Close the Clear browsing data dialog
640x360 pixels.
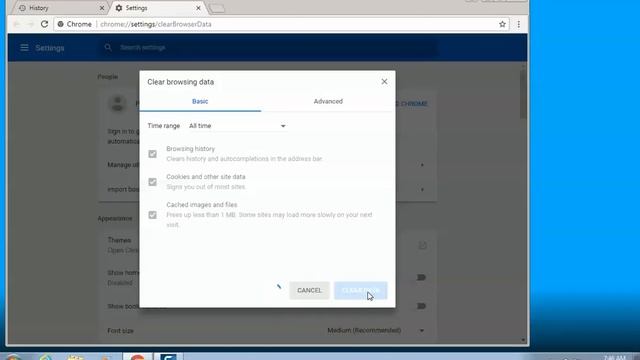coord(384,82)
